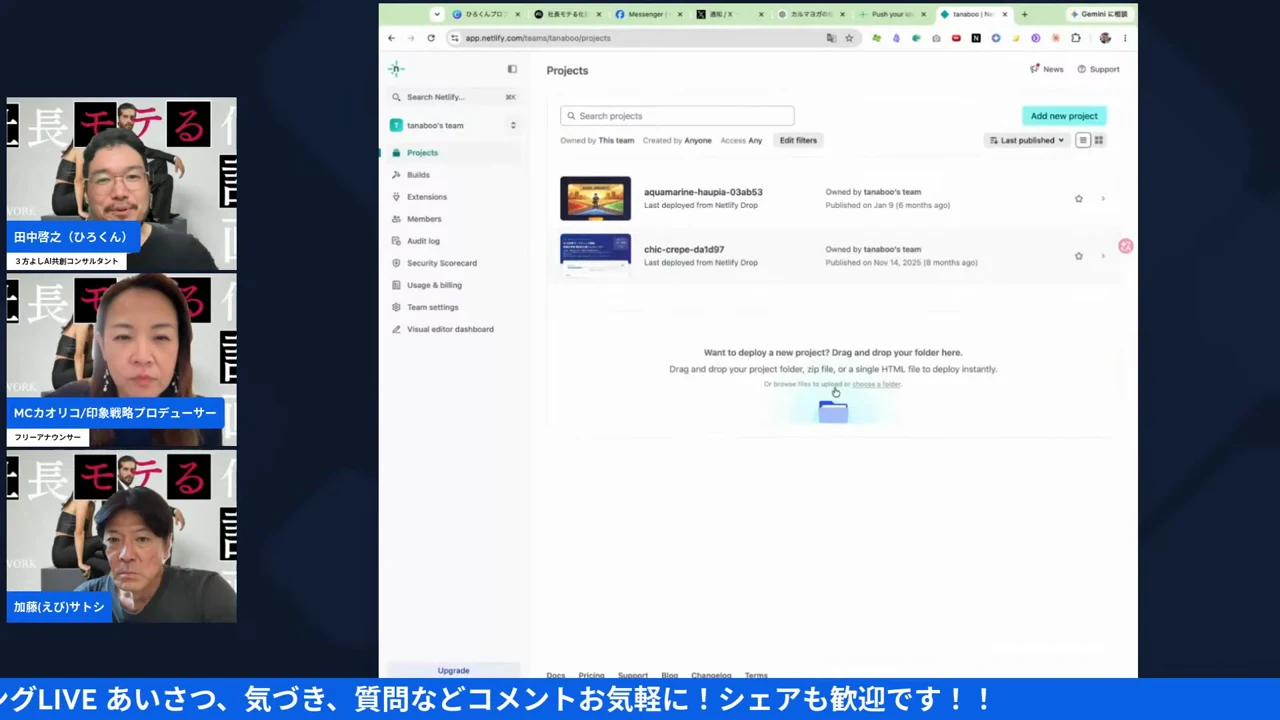Open aquamarine-haupia-03ab53 row chevron
The width and height of the screenshot is (1280, 720).
[1103, 198]
